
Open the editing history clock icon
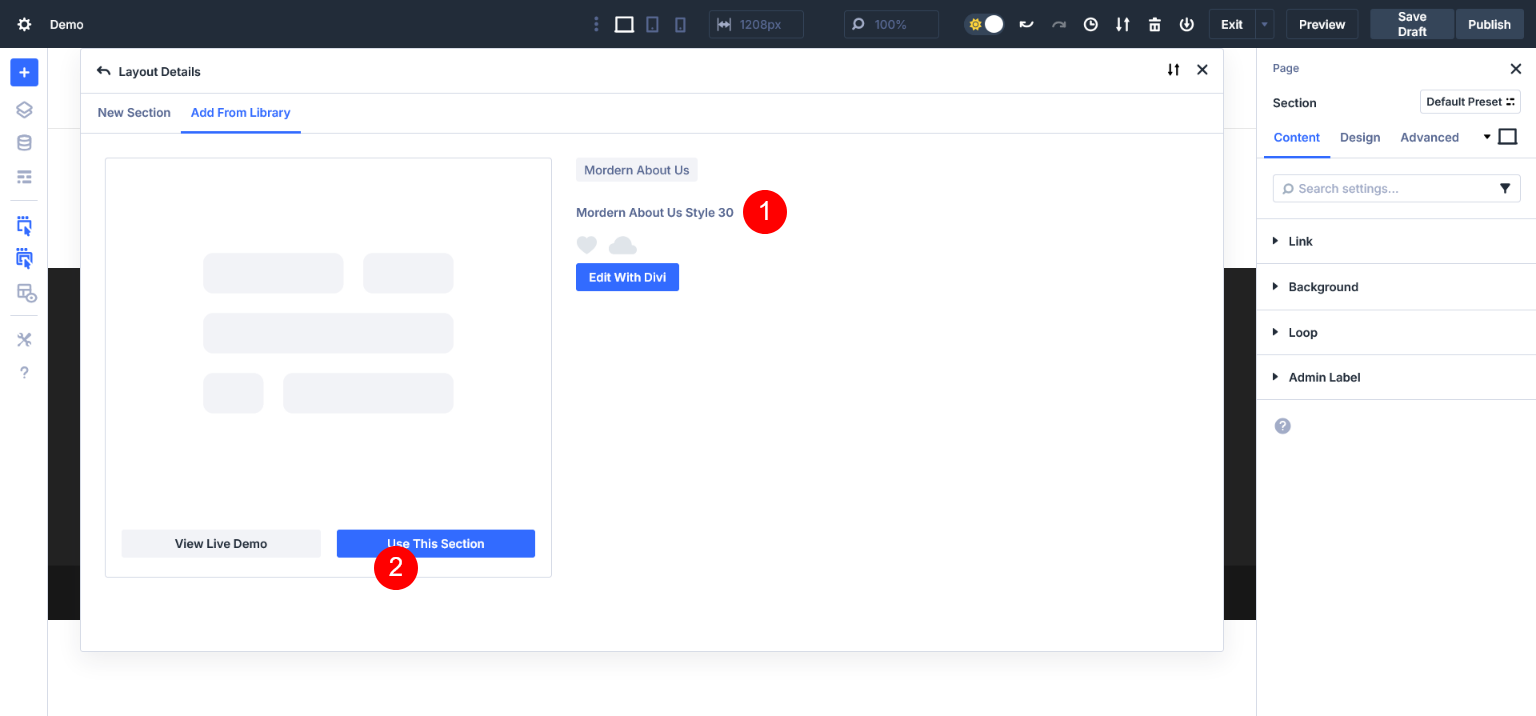(x=1091, y=24)
